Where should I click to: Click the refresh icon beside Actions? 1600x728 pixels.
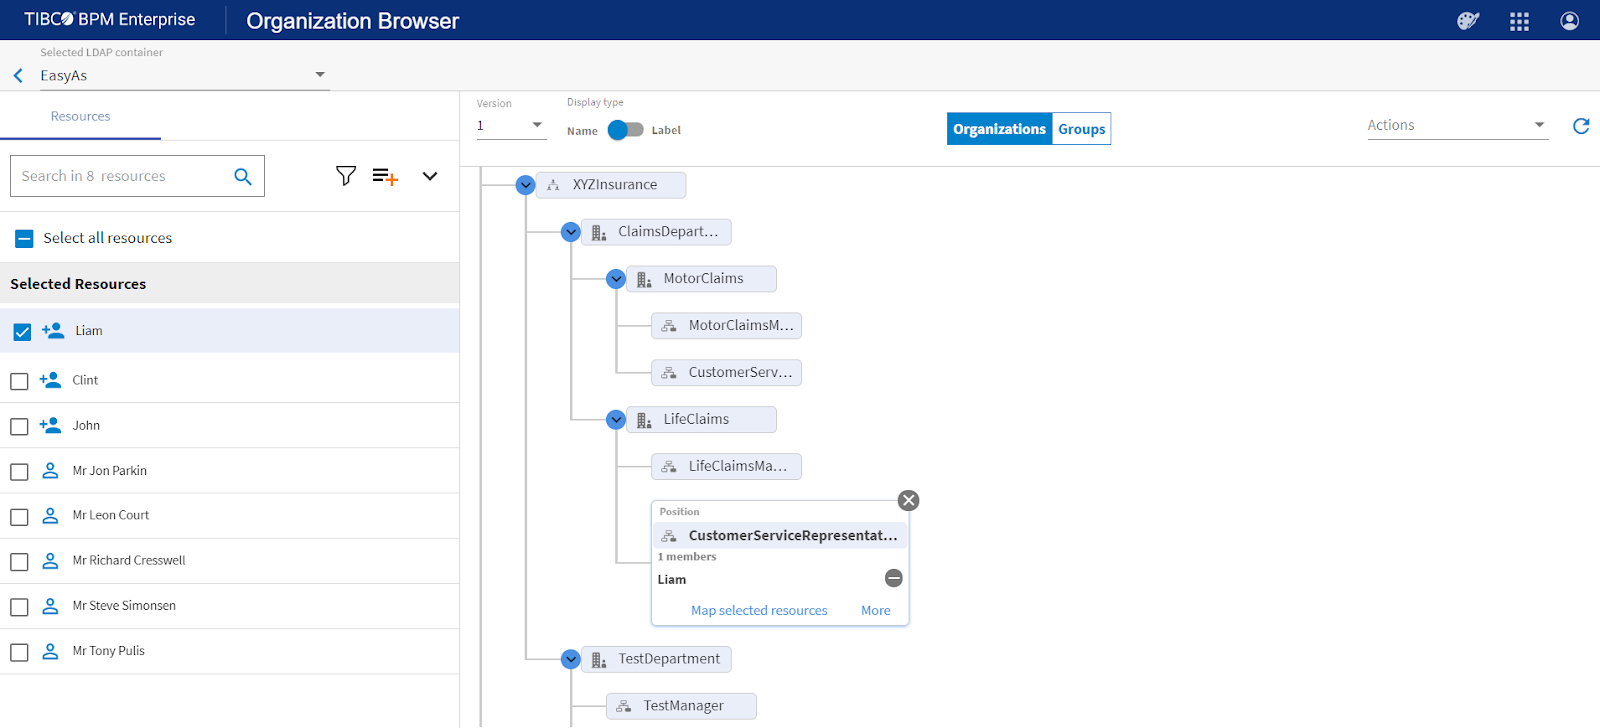[1581, 126]
